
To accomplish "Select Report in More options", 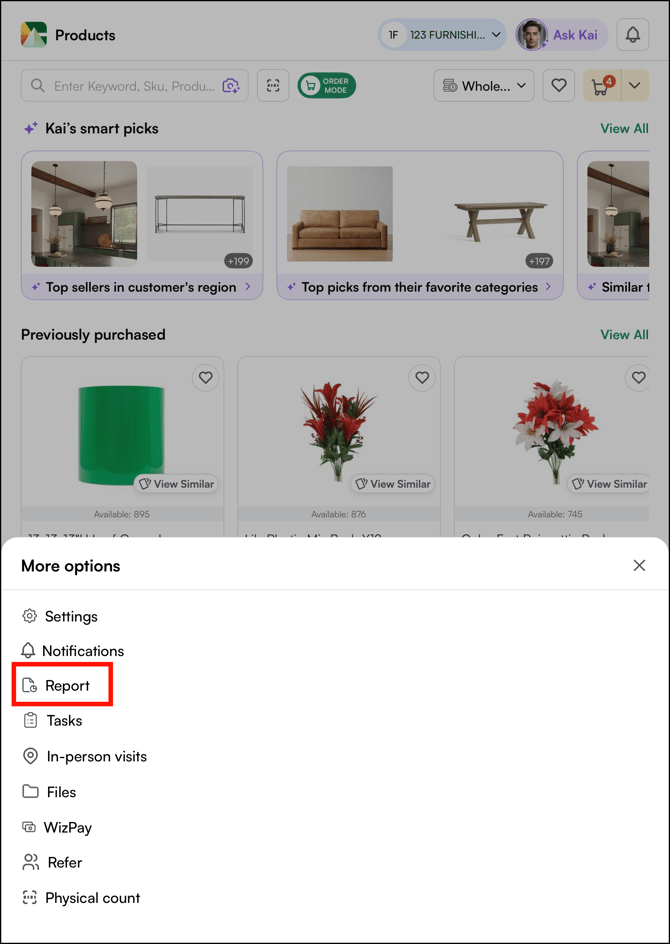I will tap(67, 686).
